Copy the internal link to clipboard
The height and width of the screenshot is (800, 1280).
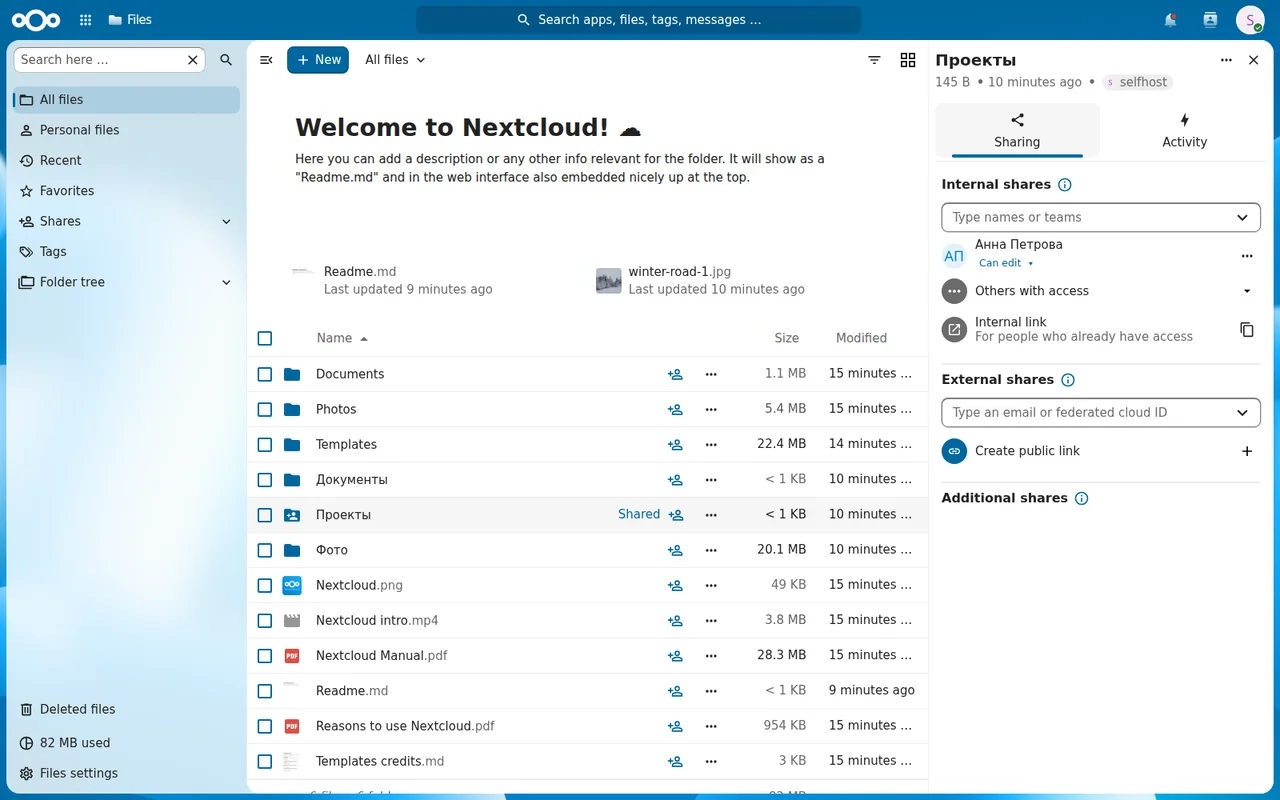(1247, 330)
